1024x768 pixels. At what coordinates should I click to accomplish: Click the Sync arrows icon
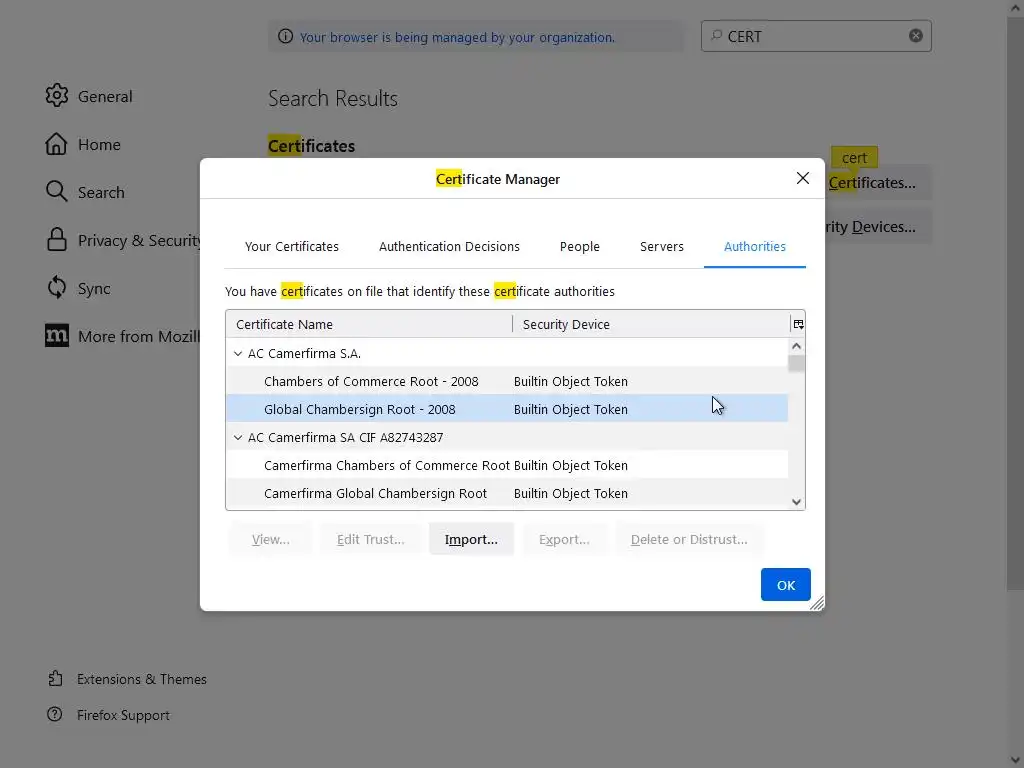coord(56,288)
